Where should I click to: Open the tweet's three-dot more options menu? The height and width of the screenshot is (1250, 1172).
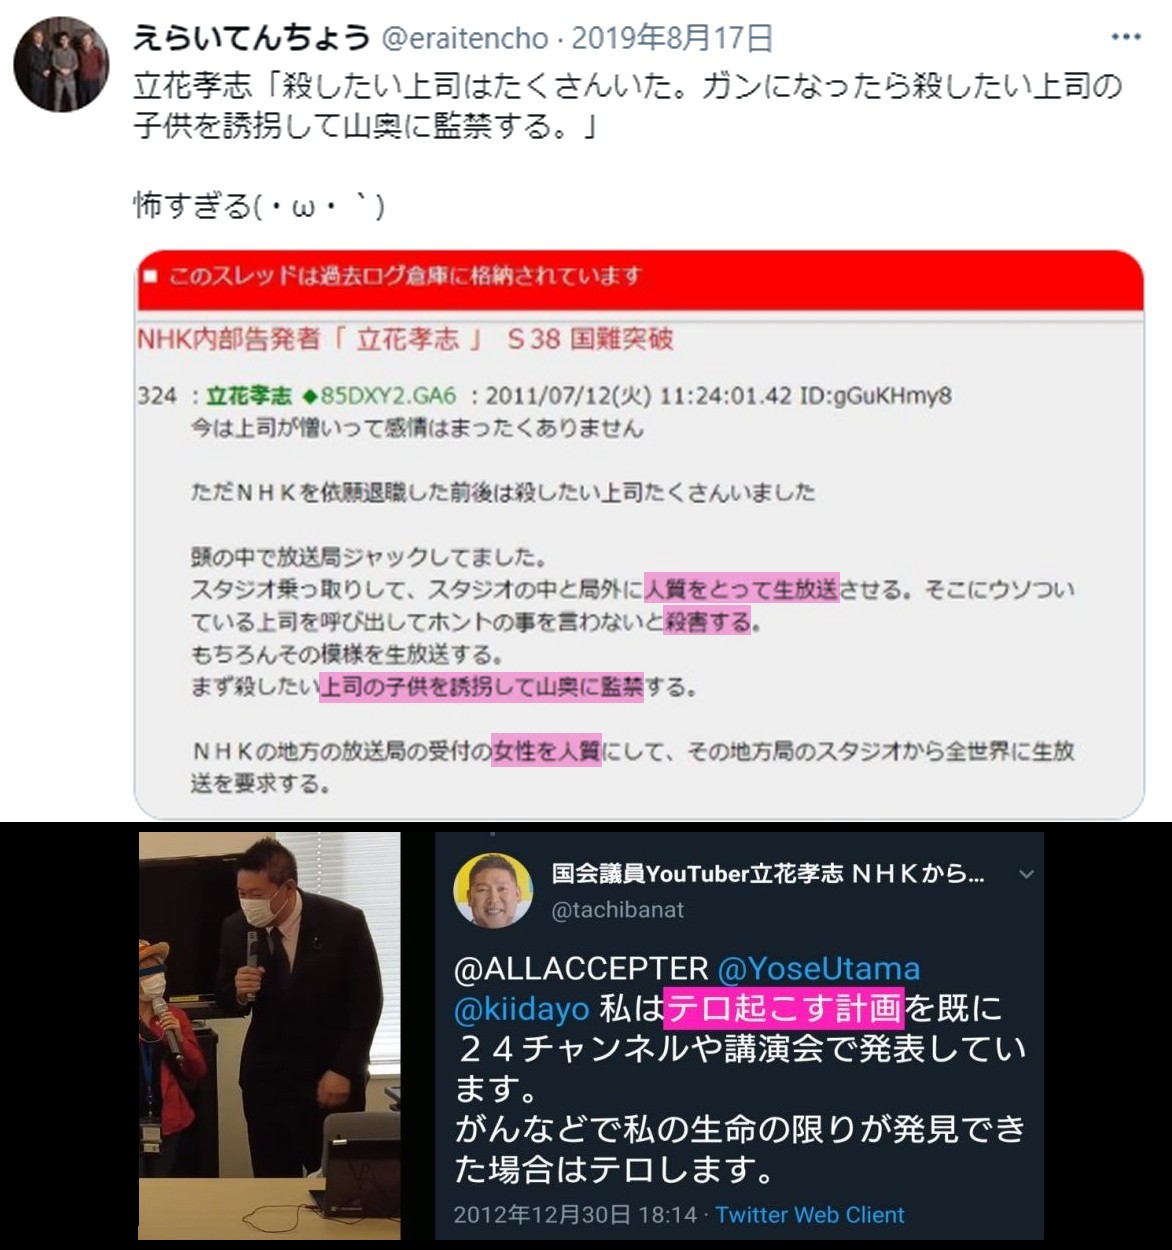coord(1126,38)
